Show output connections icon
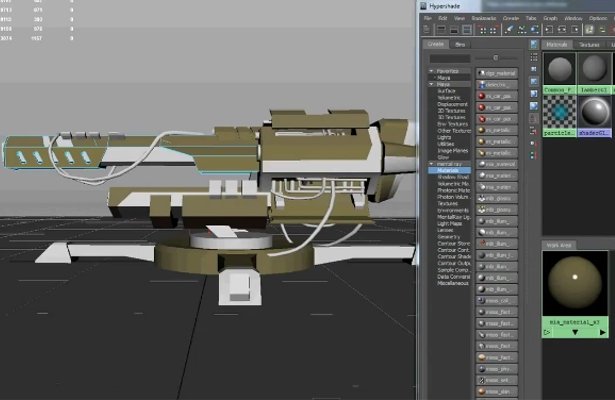The height and width of the screenshot is (400, 615). (575, 29)
